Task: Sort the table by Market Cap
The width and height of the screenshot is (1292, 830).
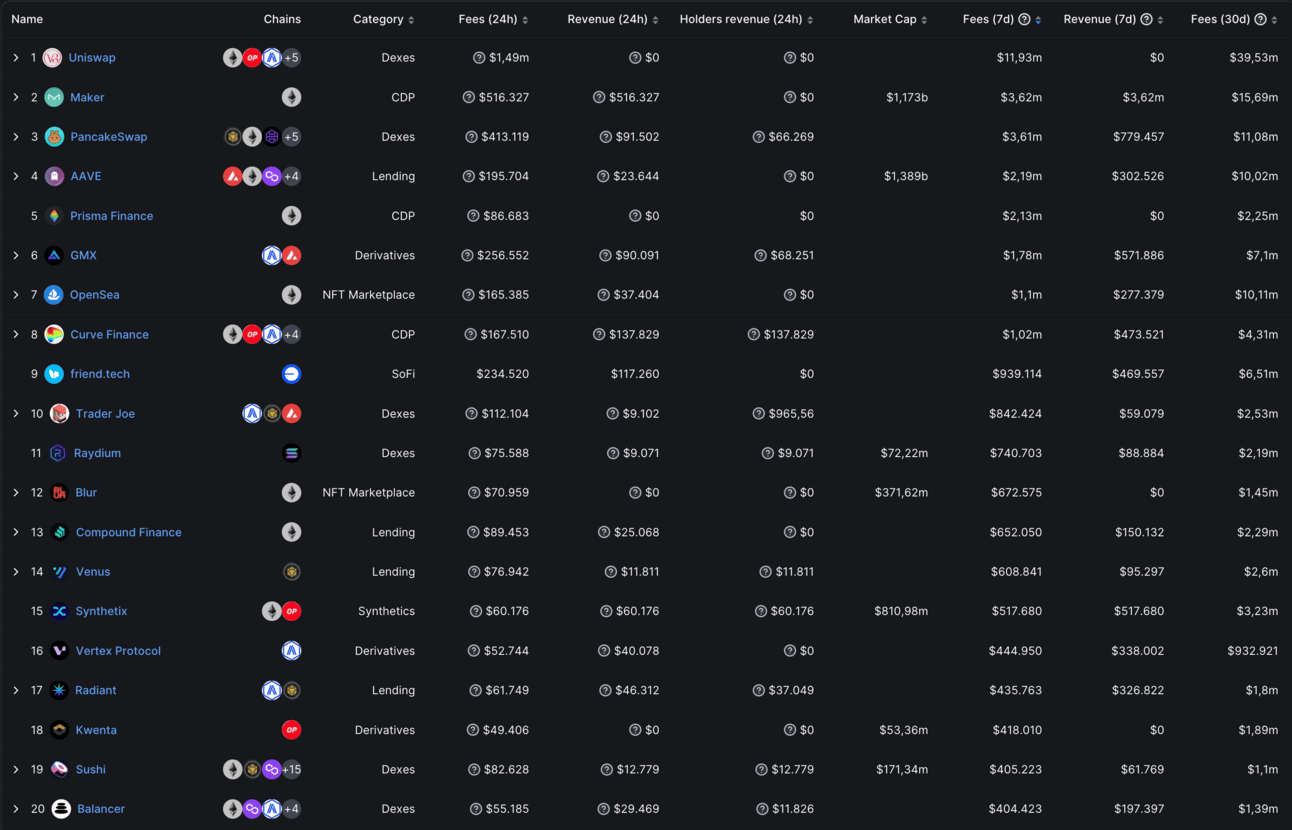Action: pos(891,19)
